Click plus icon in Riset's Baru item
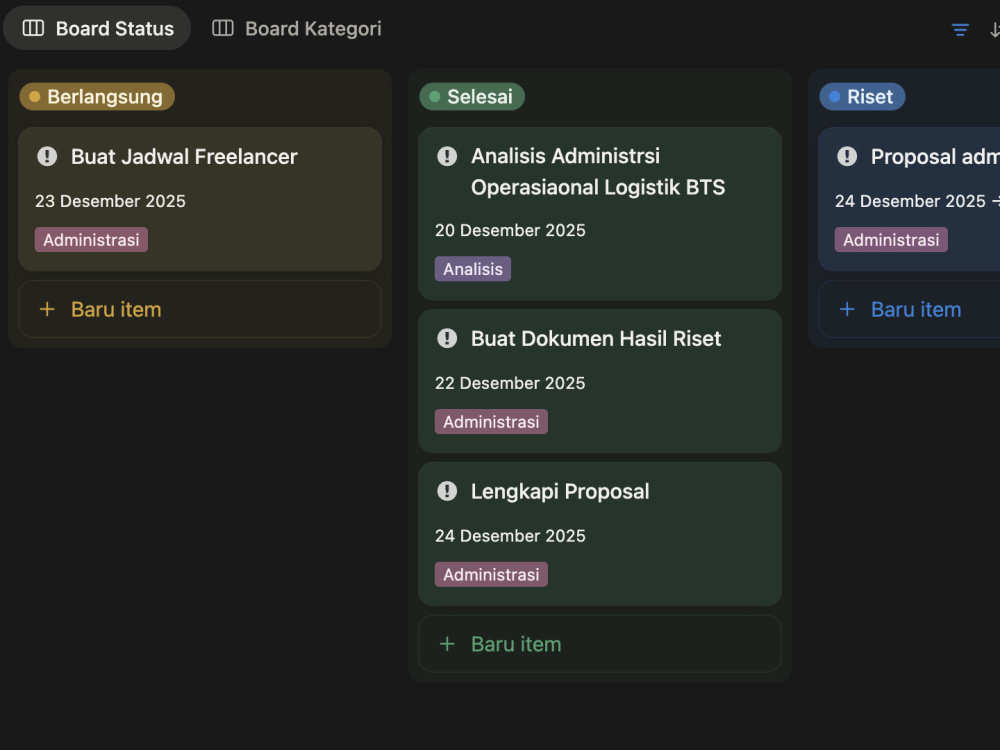Image resolution: width=1000 pixels, height=750 pixels. tap(847, 309)
